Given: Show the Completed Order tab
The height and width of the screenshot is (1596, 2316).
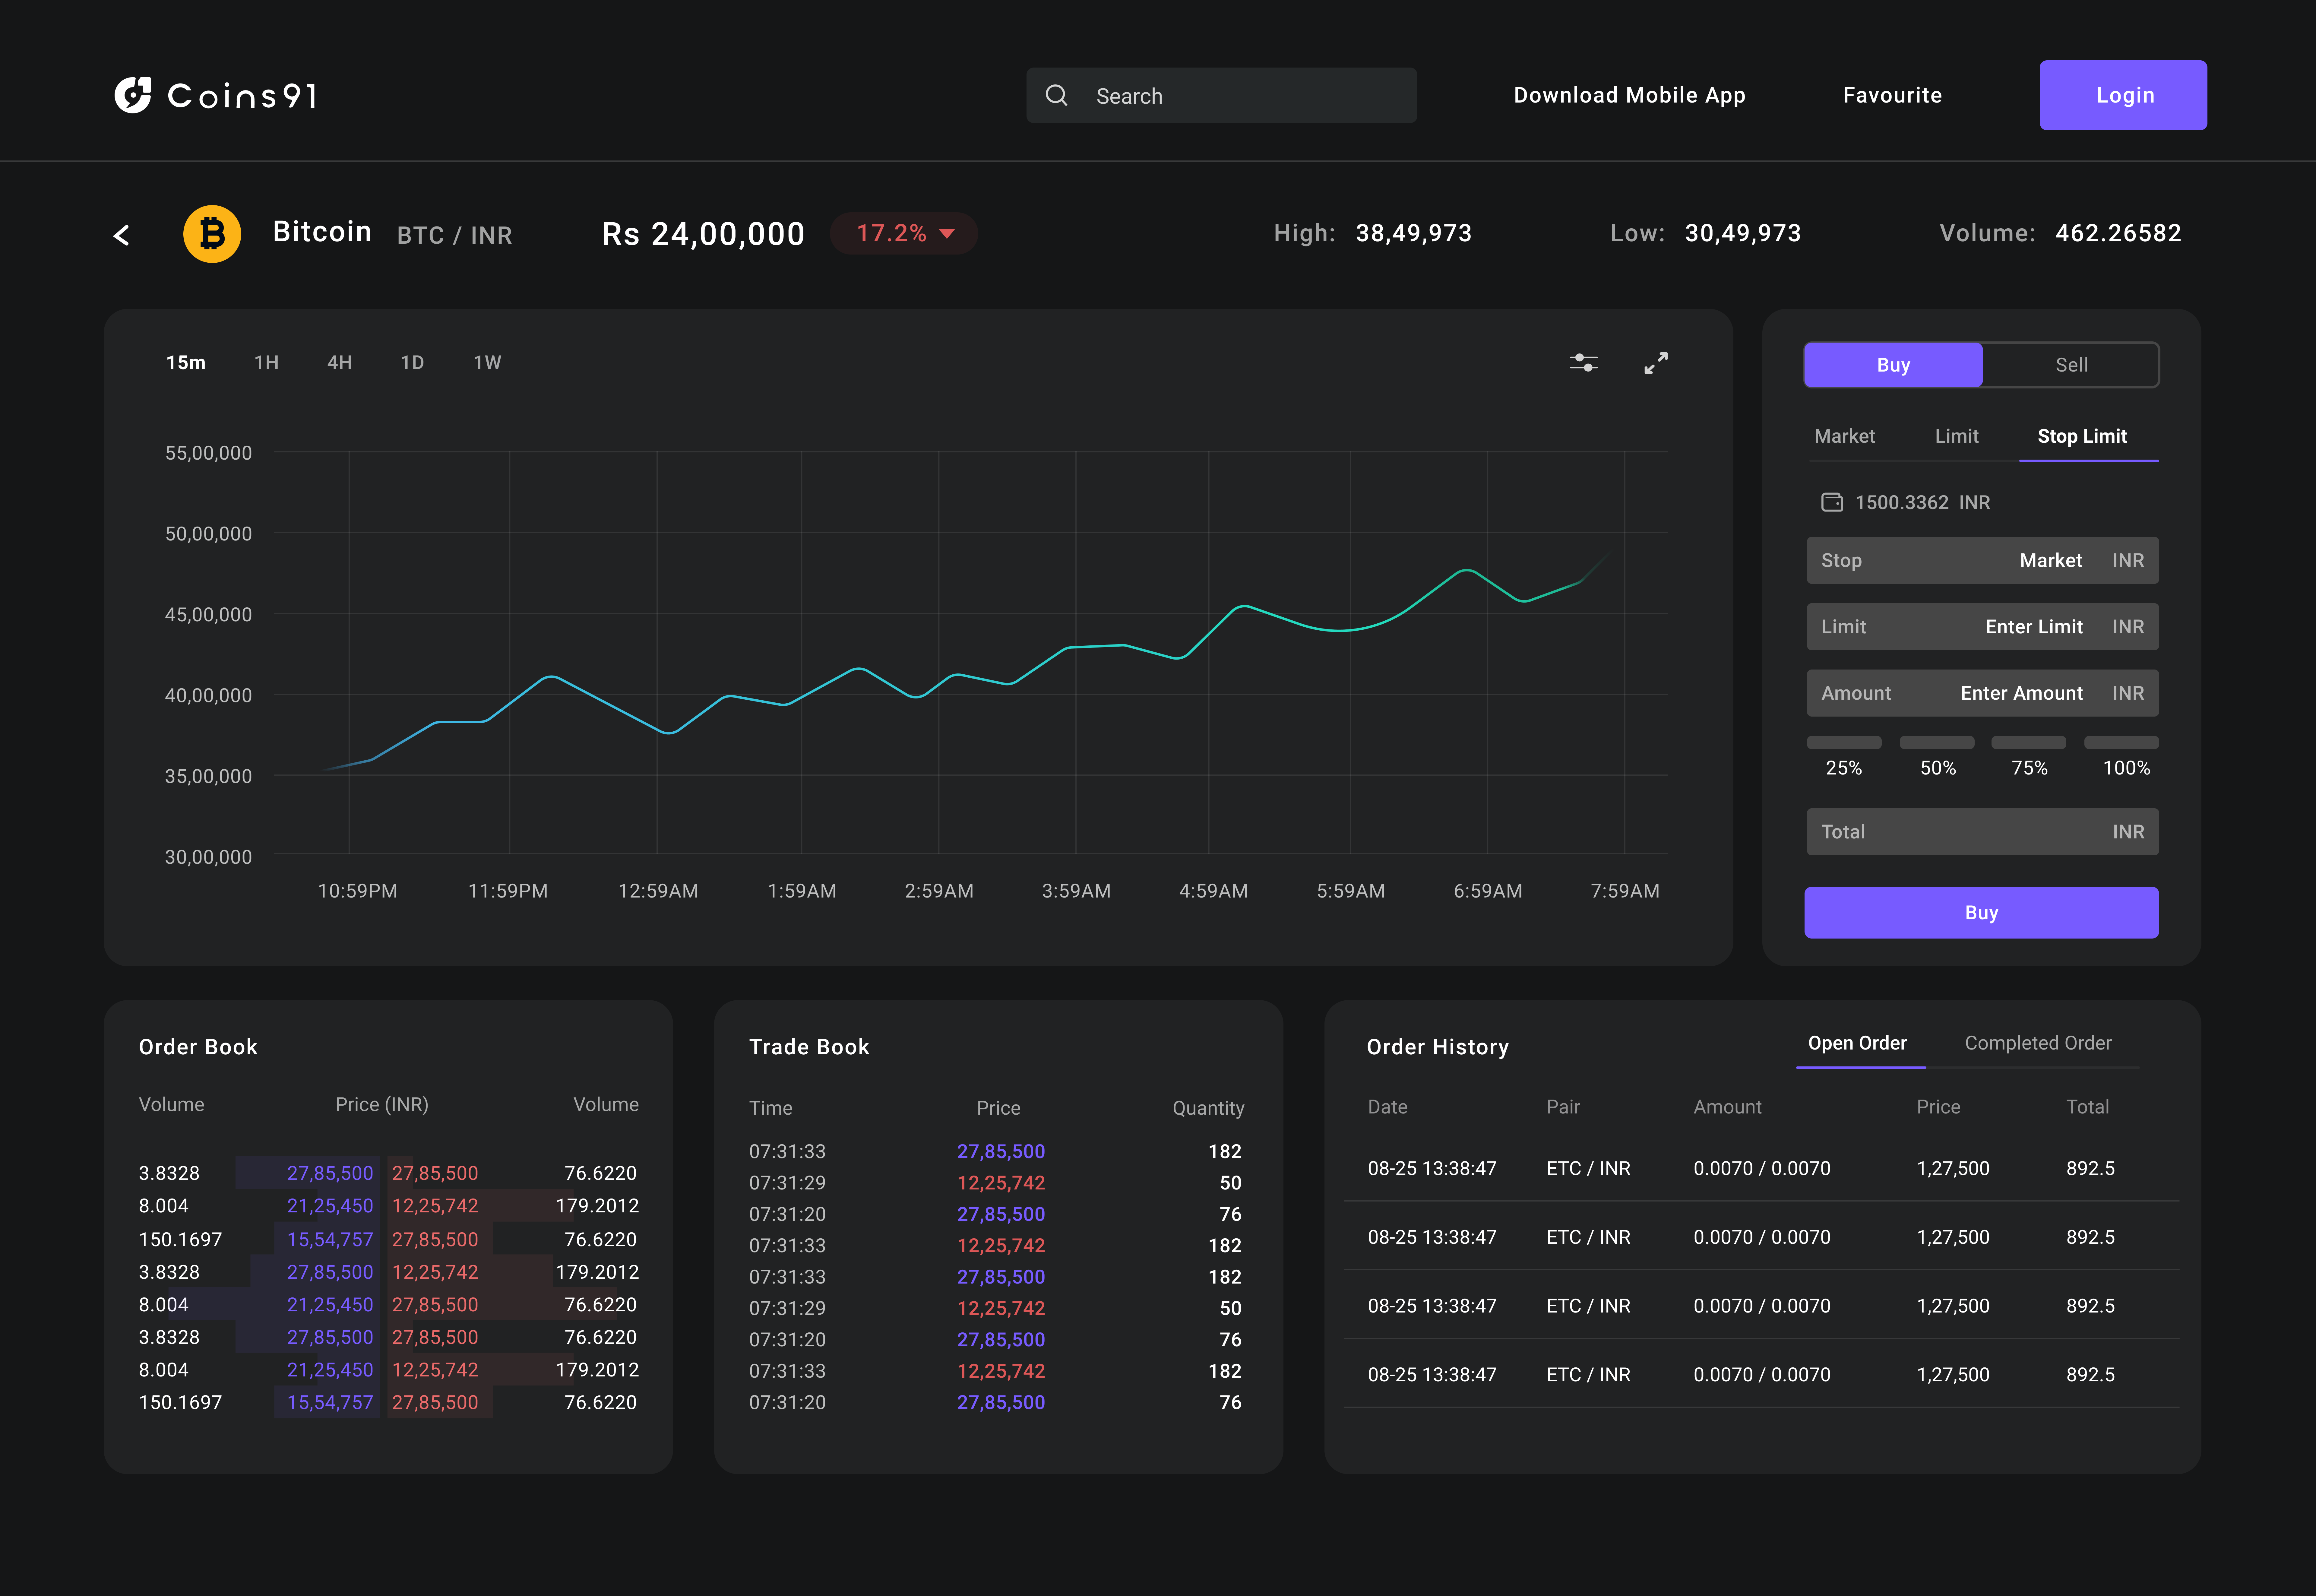Looking at the screenshot, I should (2038, 1043).
